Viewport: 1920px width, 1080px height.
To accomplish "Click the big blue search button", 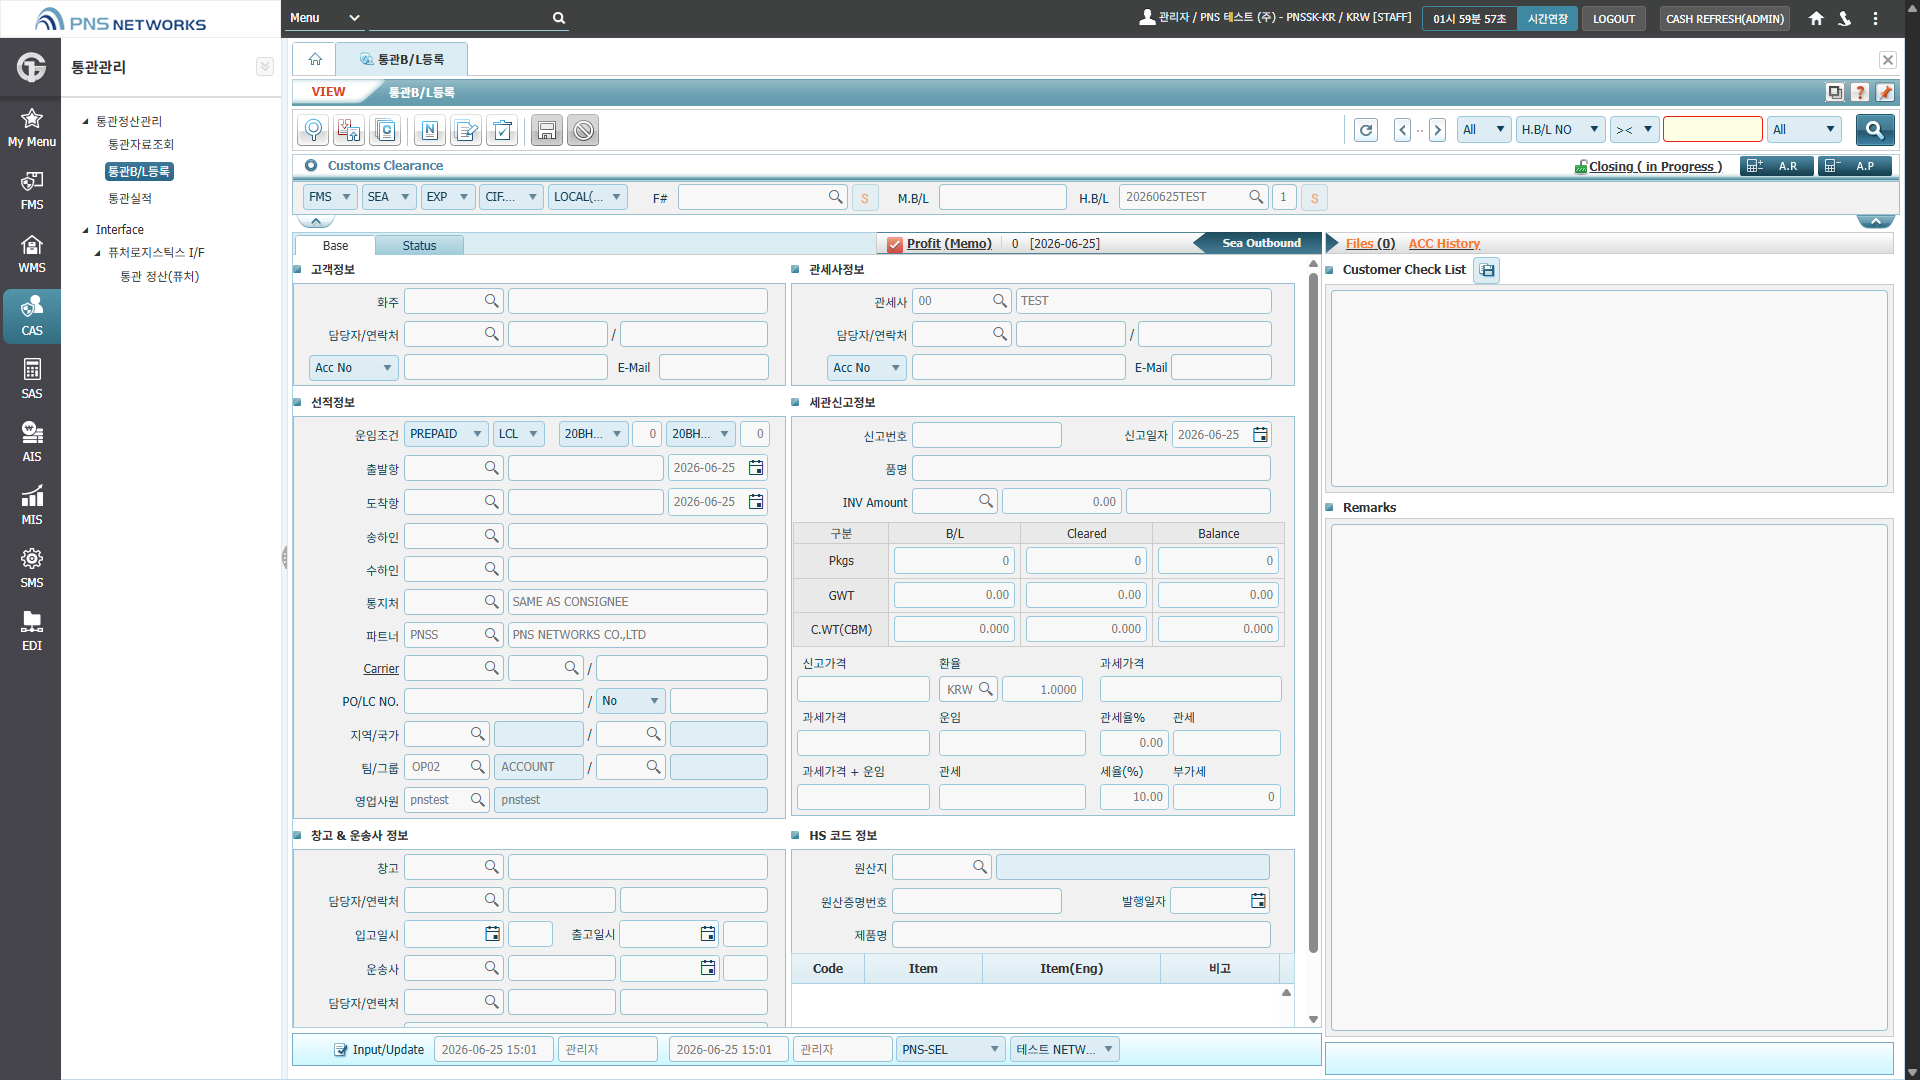I will pyautogui.click(x=1875, y=130).
